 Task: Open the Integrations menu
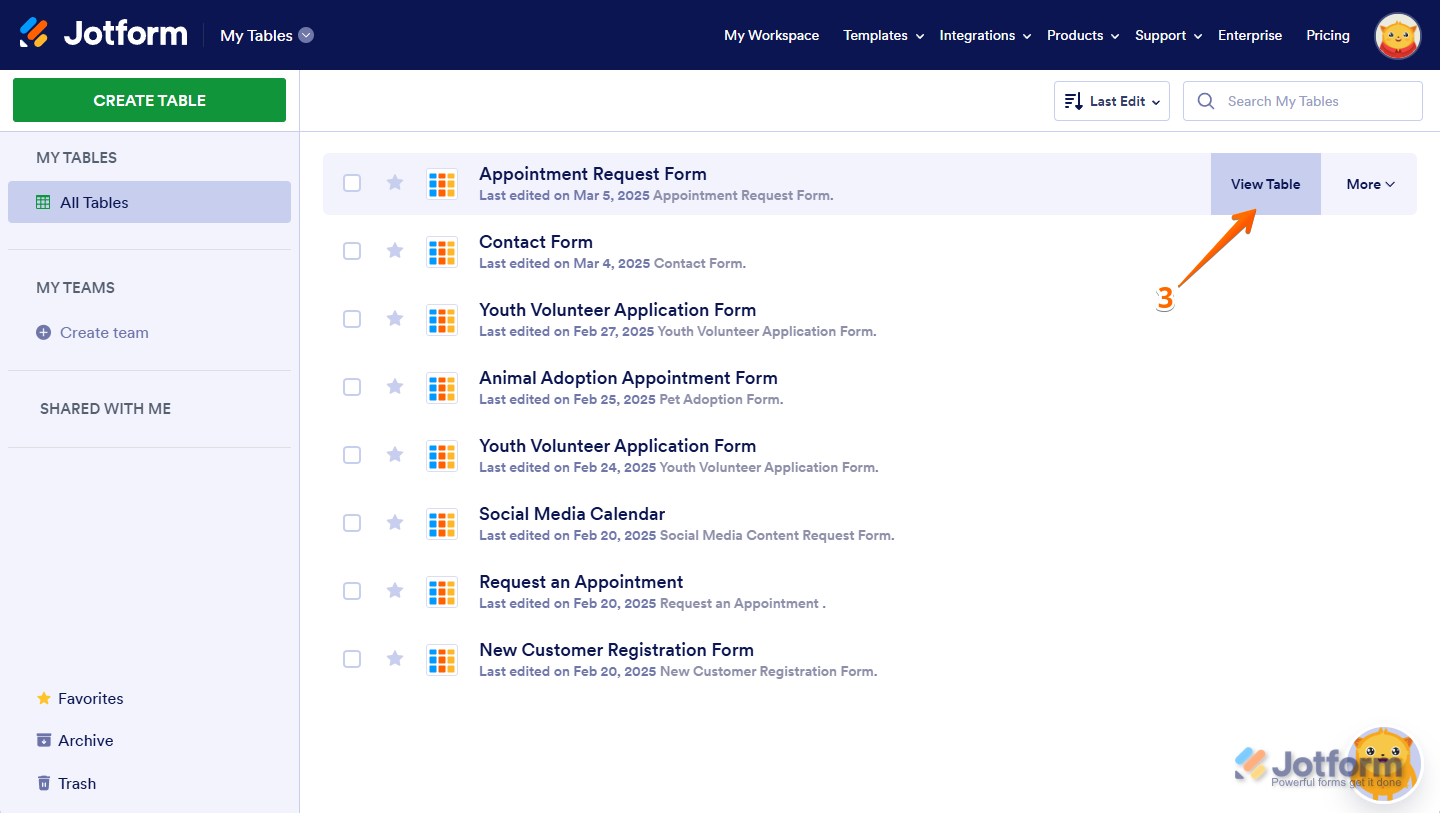click(984, 35)
